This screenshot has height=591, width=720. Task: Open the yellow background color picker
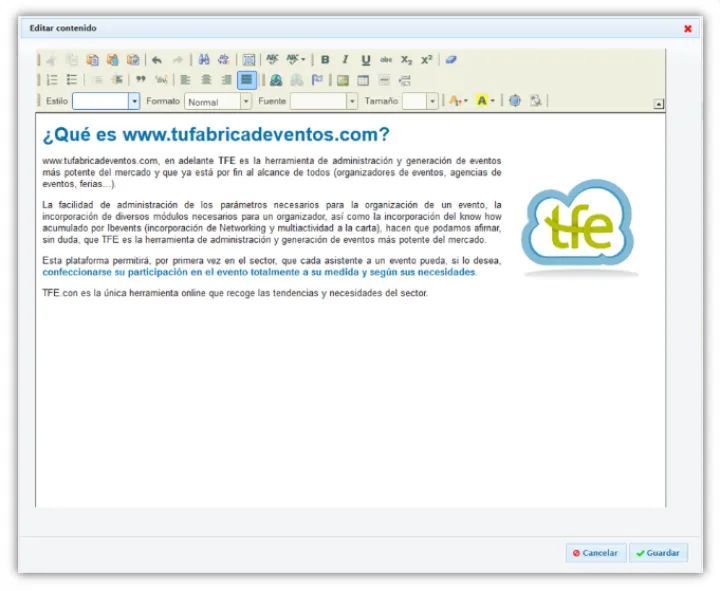(x=485, y=101)
